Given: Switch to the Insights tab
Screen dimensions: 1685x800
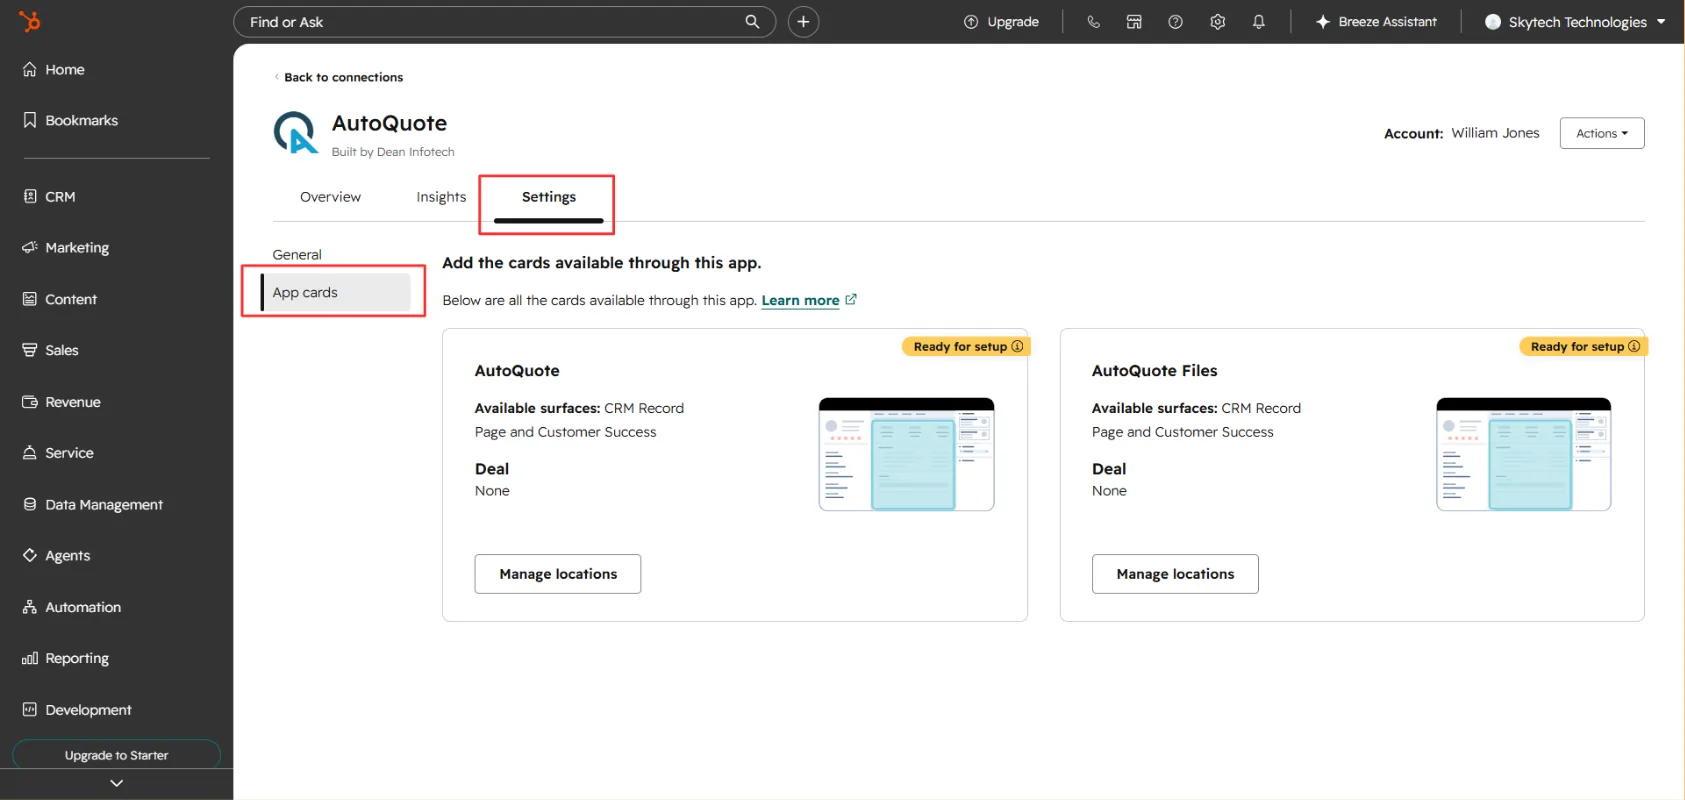Looking at the screenshot, I should pyautogui.click(x=441, y=197).
